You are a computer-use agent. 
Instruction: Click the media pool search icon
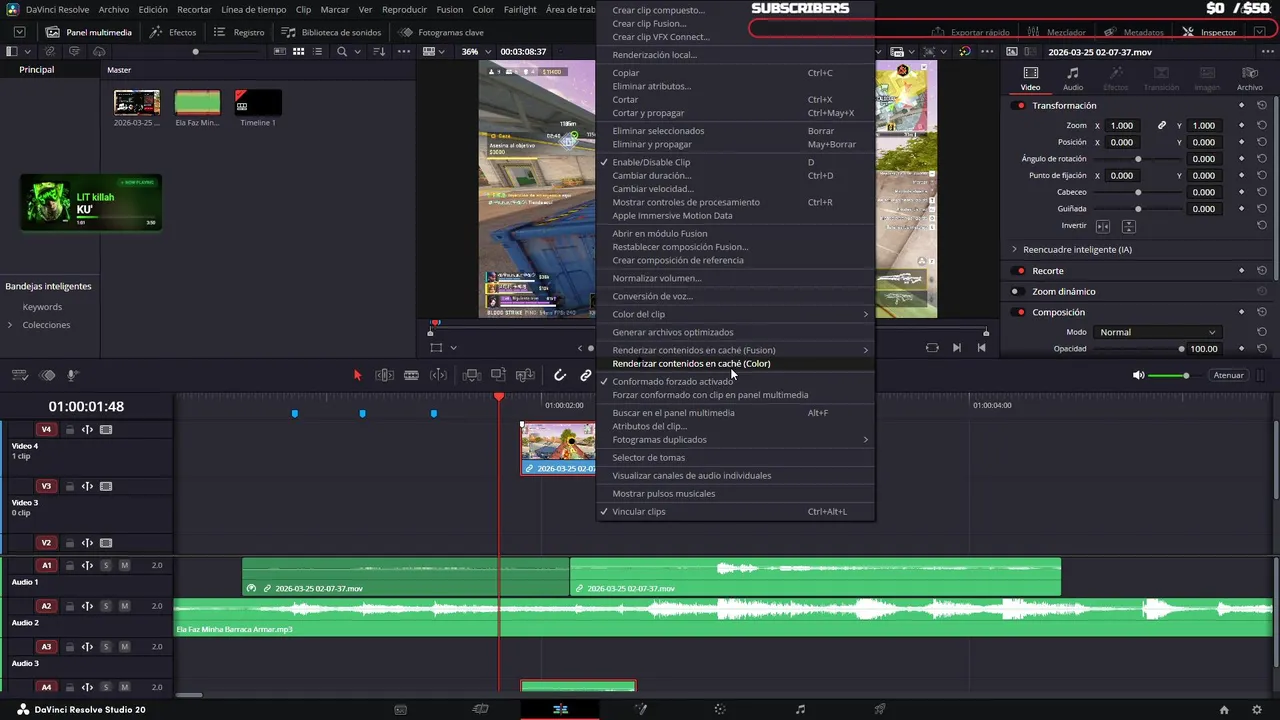(342, 51)
